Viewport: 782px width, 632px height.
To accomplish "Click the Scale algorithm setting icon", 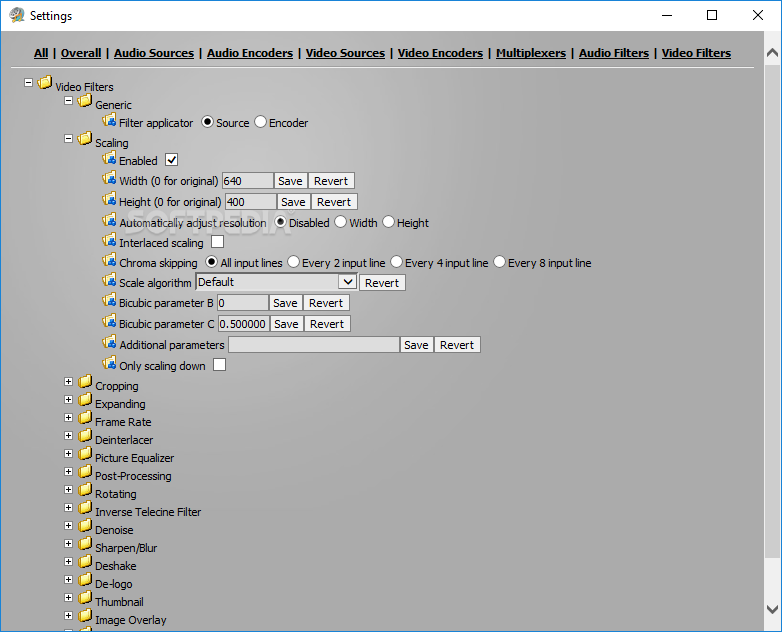I will click(109, 280).
